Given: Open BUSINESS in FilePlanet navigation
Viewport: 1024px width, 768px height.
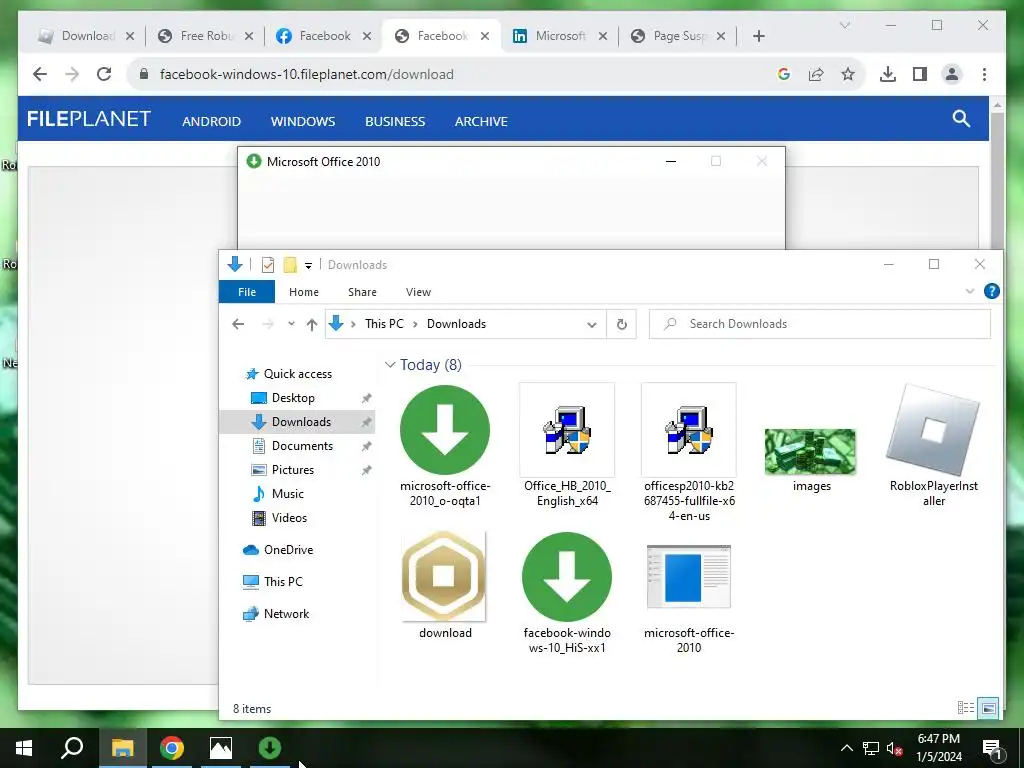Looking at the screenshot, I should coord(395,121).
